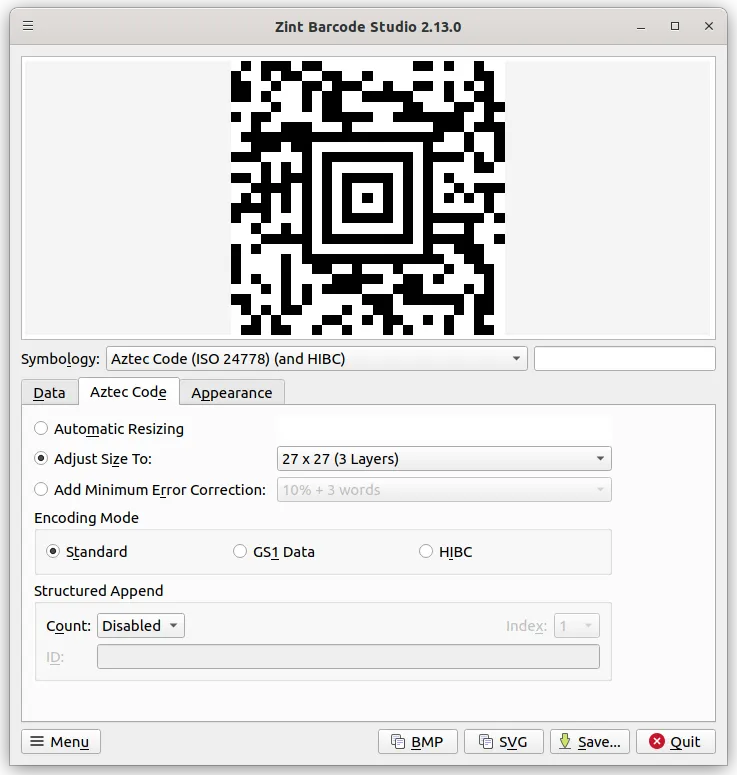Expand the 27 x 27 size dropdown
This screenshot has width=737, height=775.
(443, 459)
